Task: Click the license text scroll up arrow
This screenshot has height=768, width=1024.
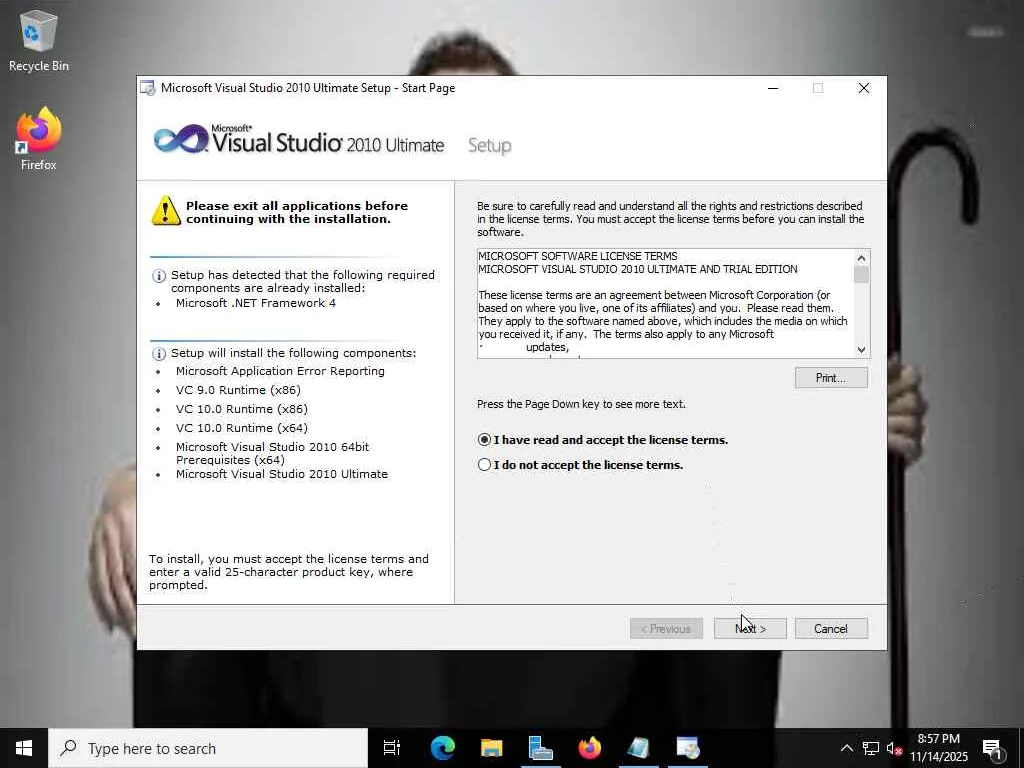Action: click(x=861, y=258)
